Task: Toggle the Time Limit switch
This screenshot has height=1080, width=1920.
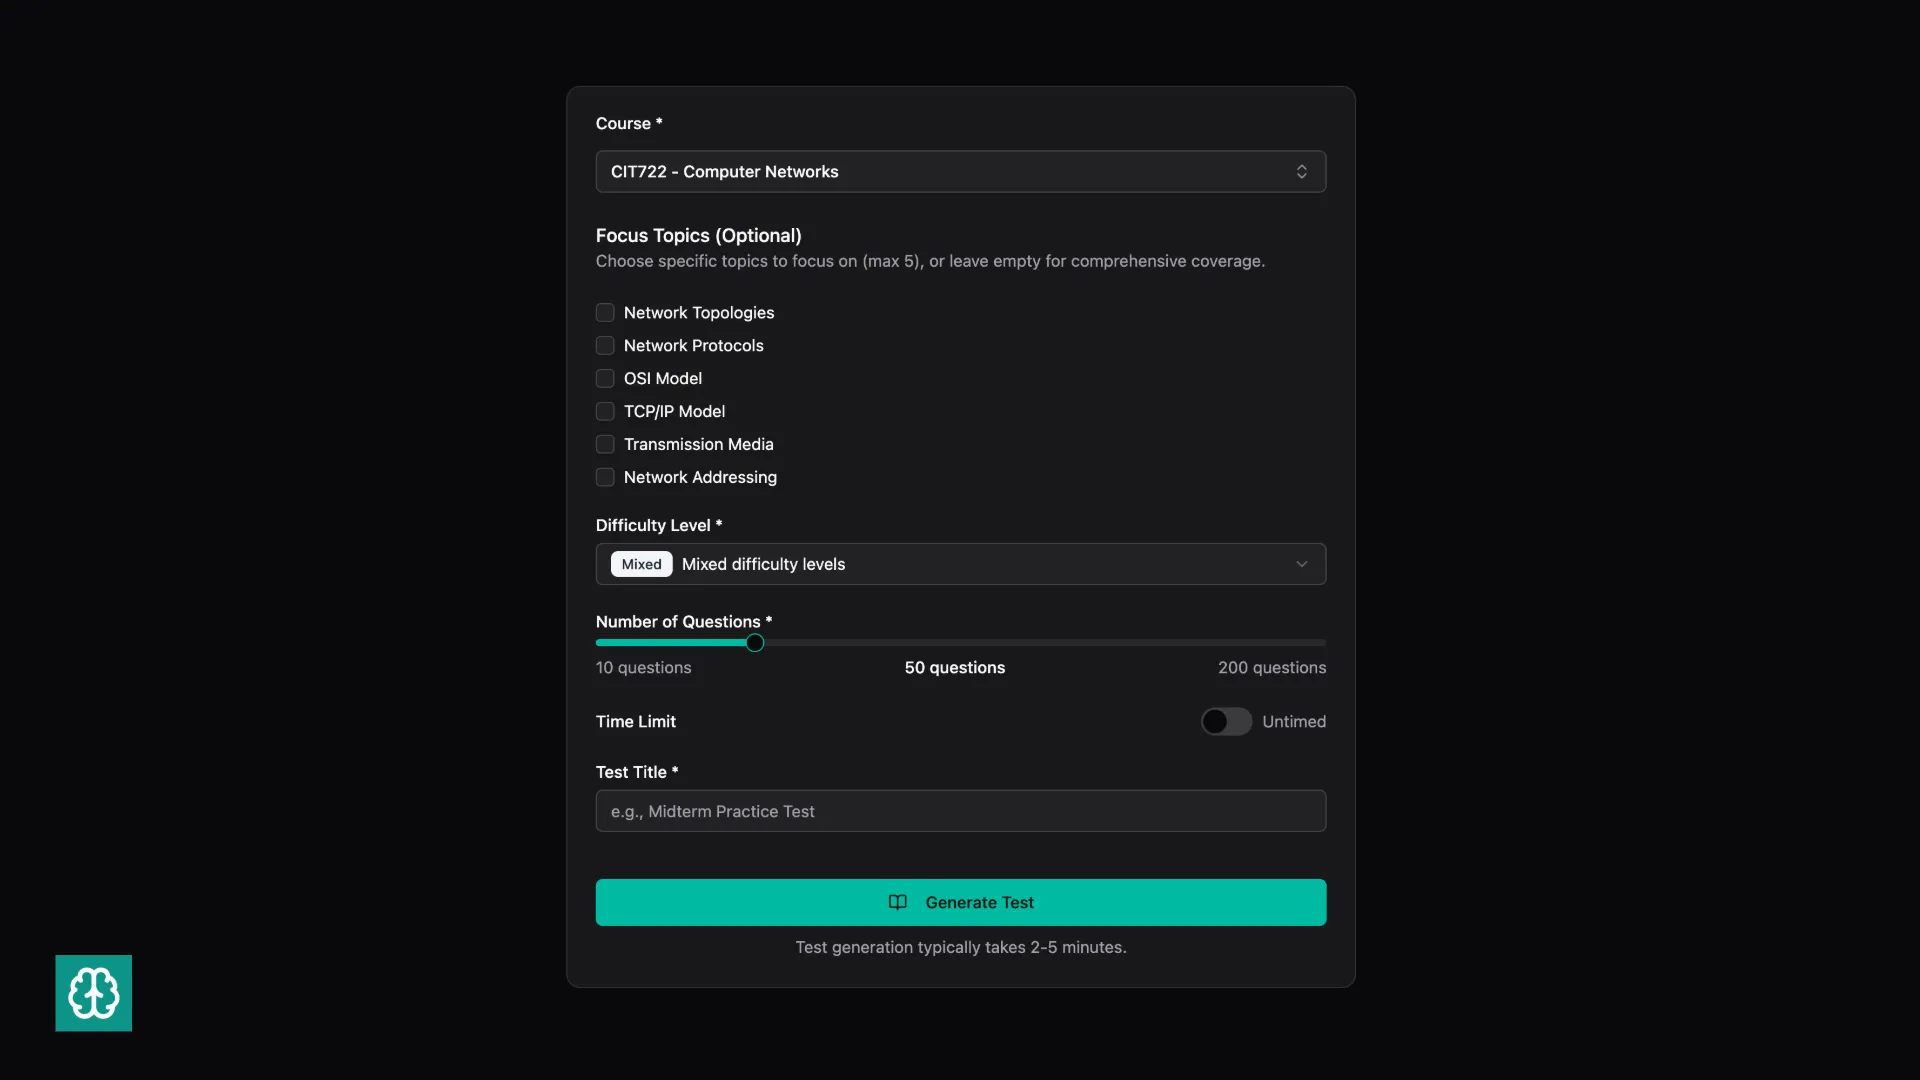Action: (1226, 722)
